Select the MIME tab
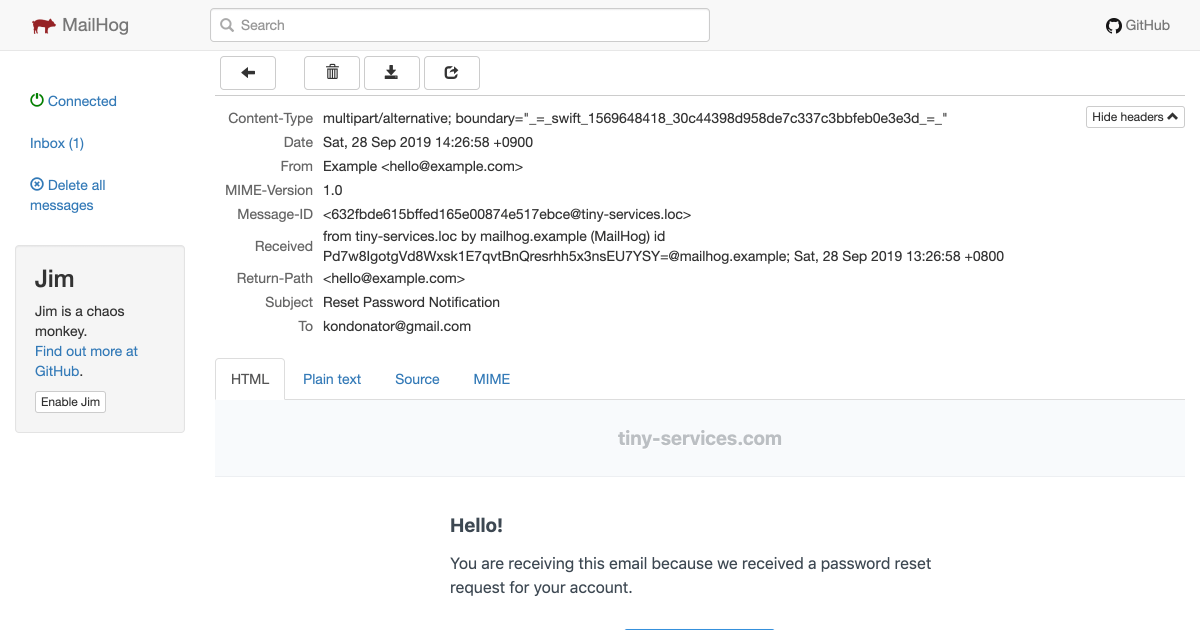The width and height of the screenshot is (1200, 630). click(491, 379)
